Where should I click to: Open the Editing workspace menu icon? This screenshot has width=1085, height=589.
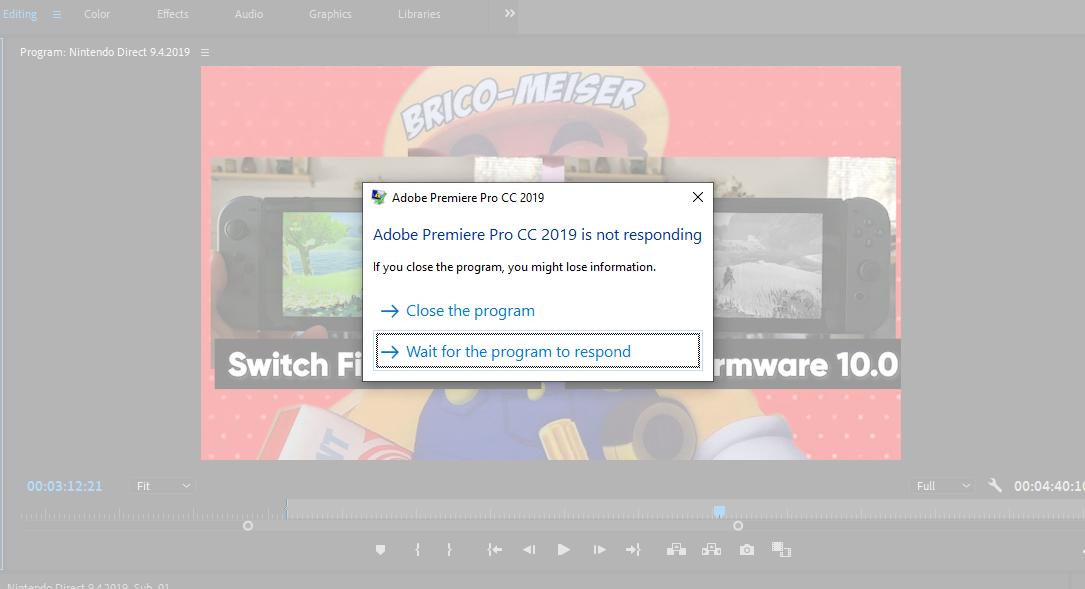tap(57, 15)
